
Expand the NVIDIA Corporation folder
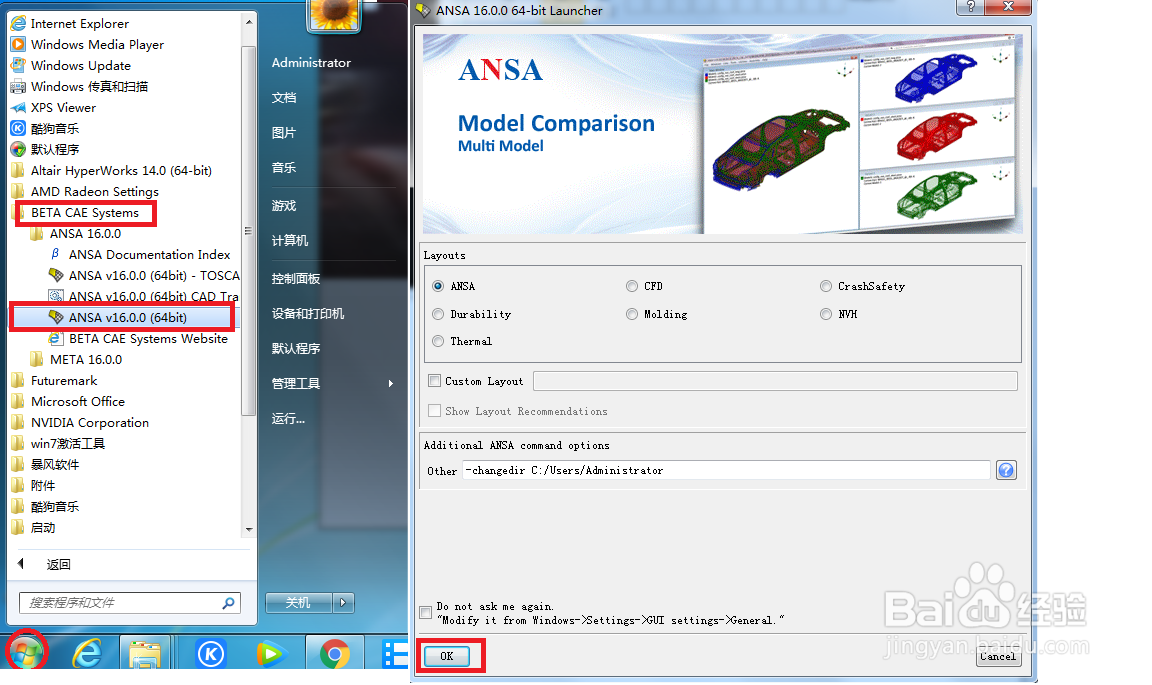80,423
